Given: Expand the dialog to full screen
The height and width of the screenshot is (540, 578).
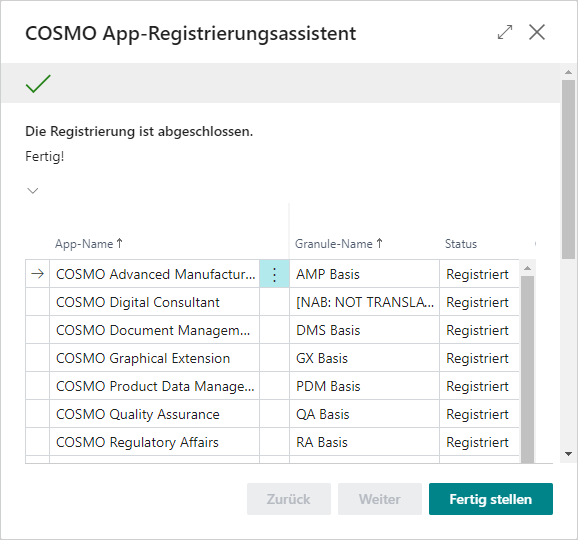Looking at the screenshot, I should (505, 32).
